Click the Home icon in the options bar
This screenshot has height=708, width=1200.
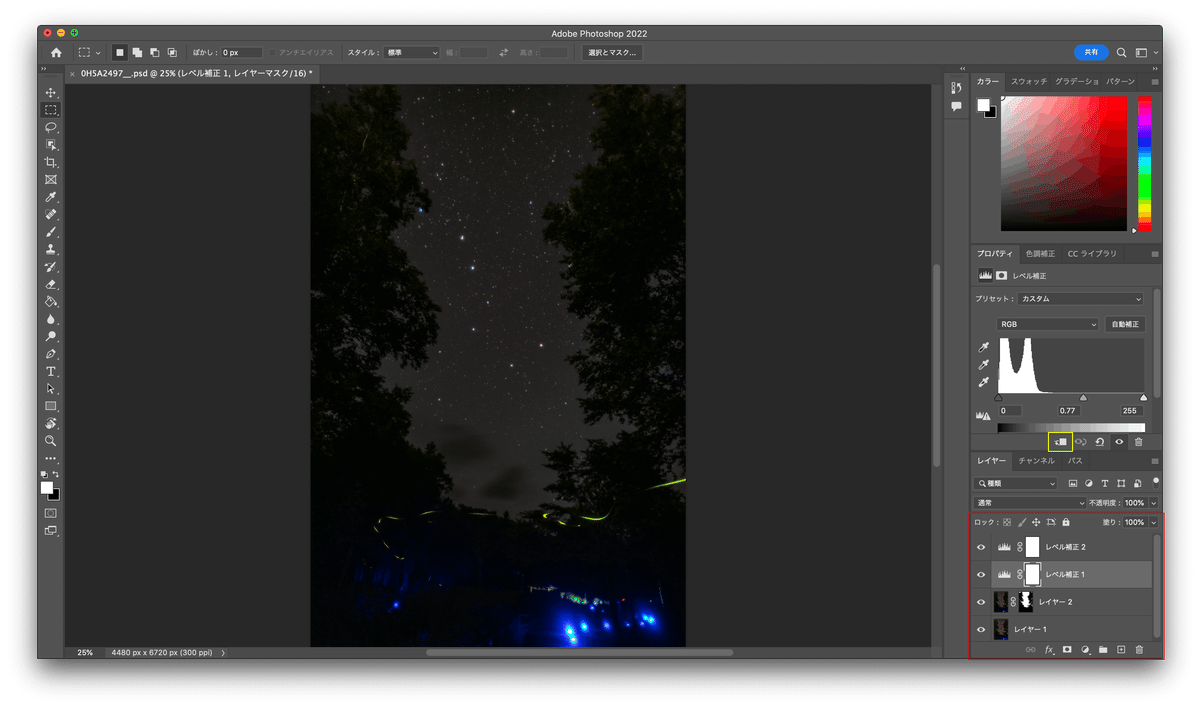coord(56,52)
